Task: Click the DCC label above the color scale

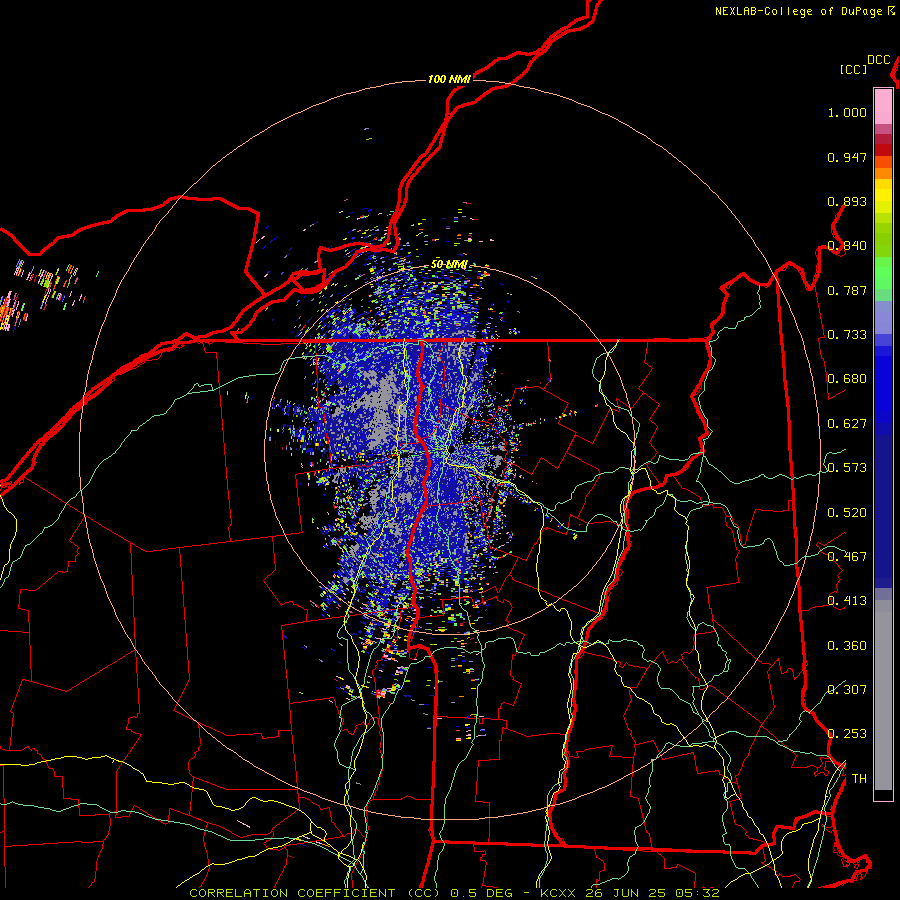Action: (x=879, y=60)
